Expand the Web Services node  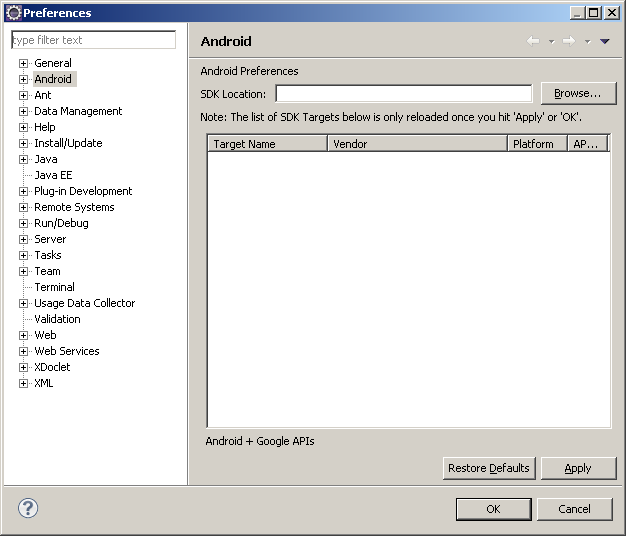pos(23,351)
